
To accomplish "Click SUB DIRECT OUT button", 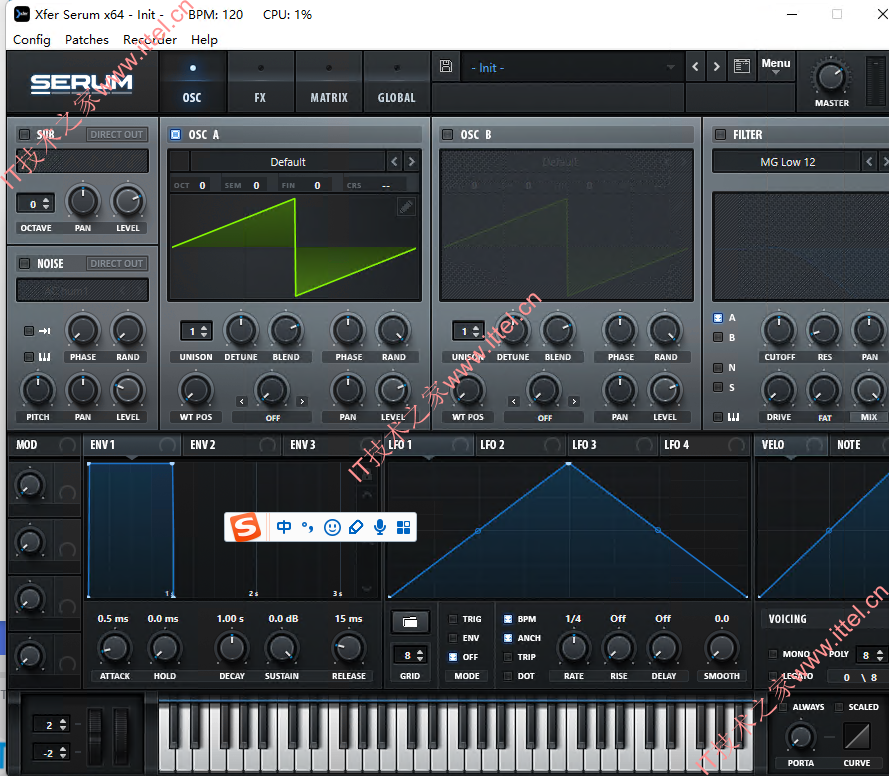I will tap(117, 134).
